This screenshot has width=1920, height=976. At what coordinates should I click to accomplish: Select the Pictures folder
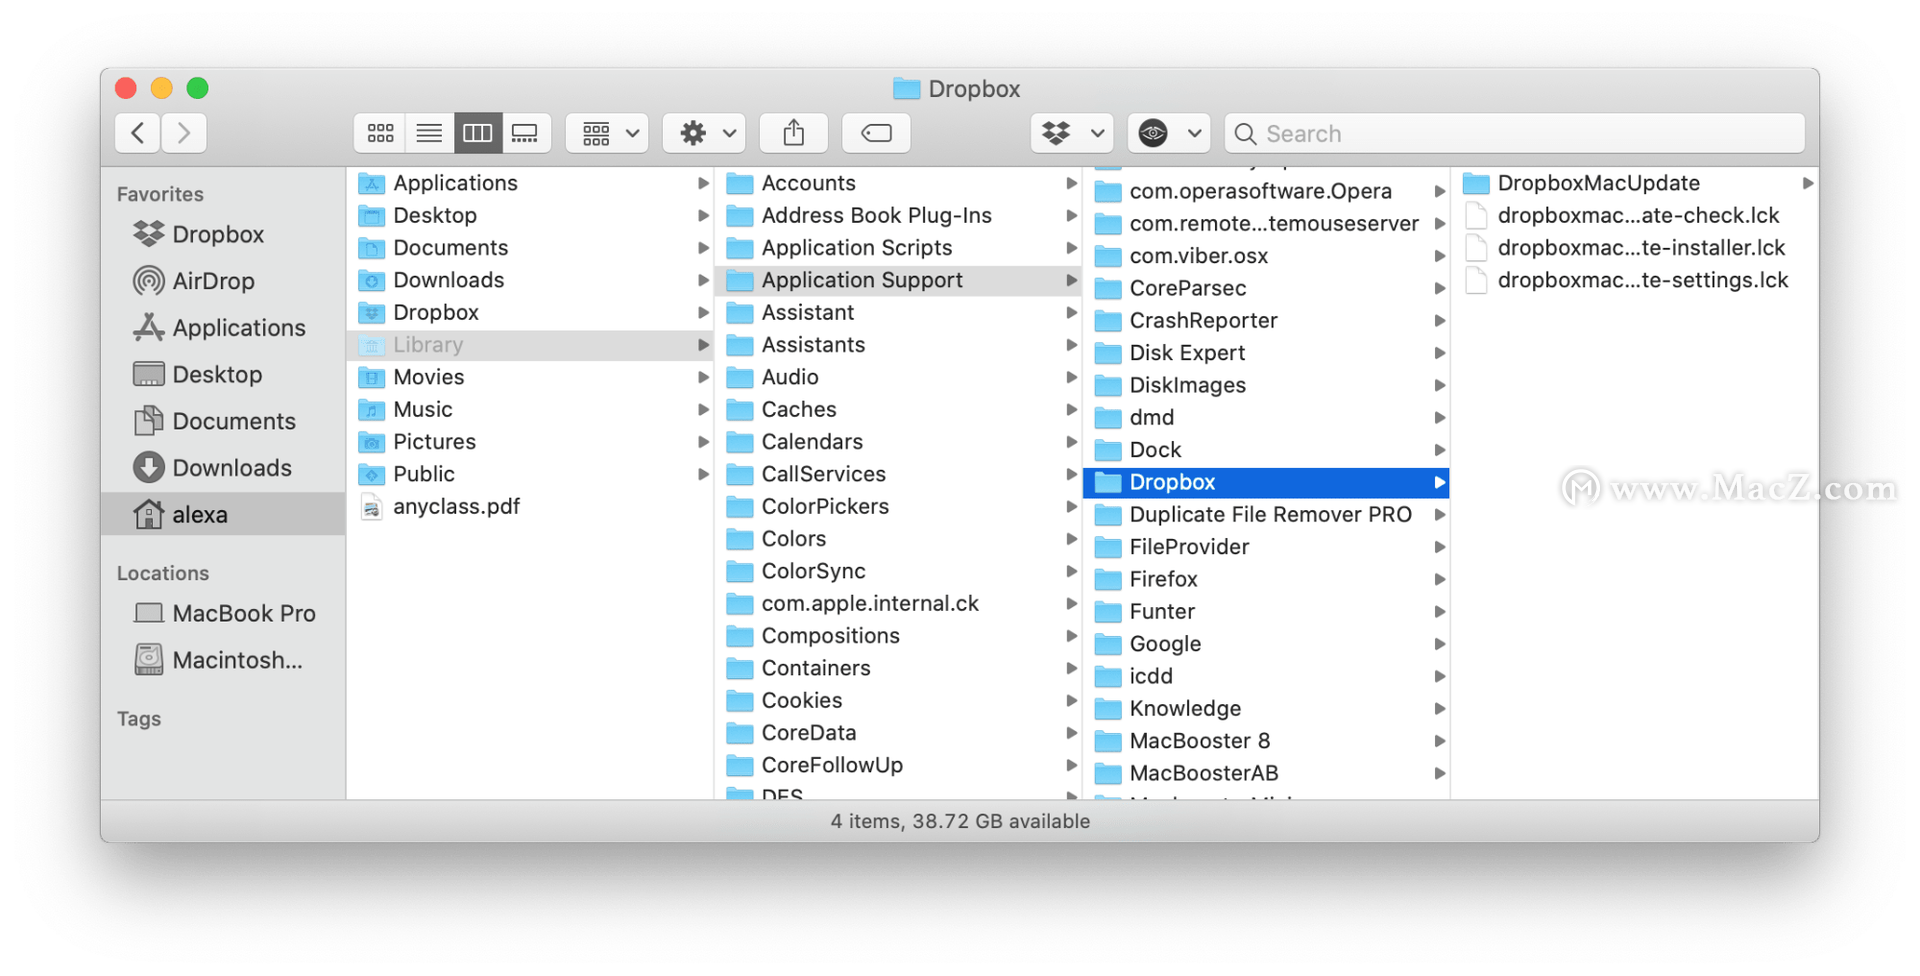point(530,441)
